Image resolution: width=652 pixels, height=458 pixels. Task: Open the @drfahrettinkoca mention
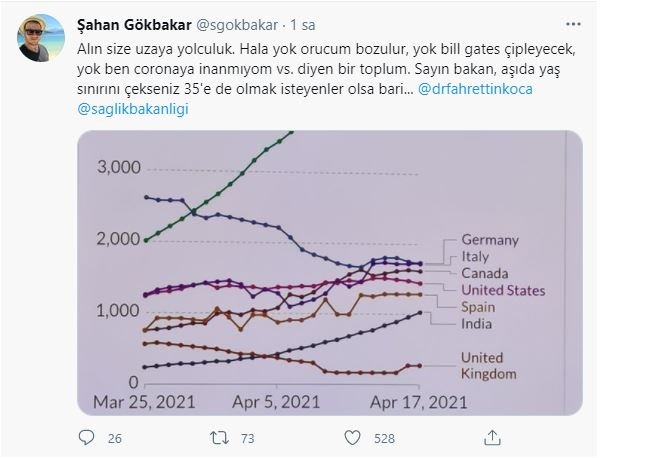pos(475,89)
